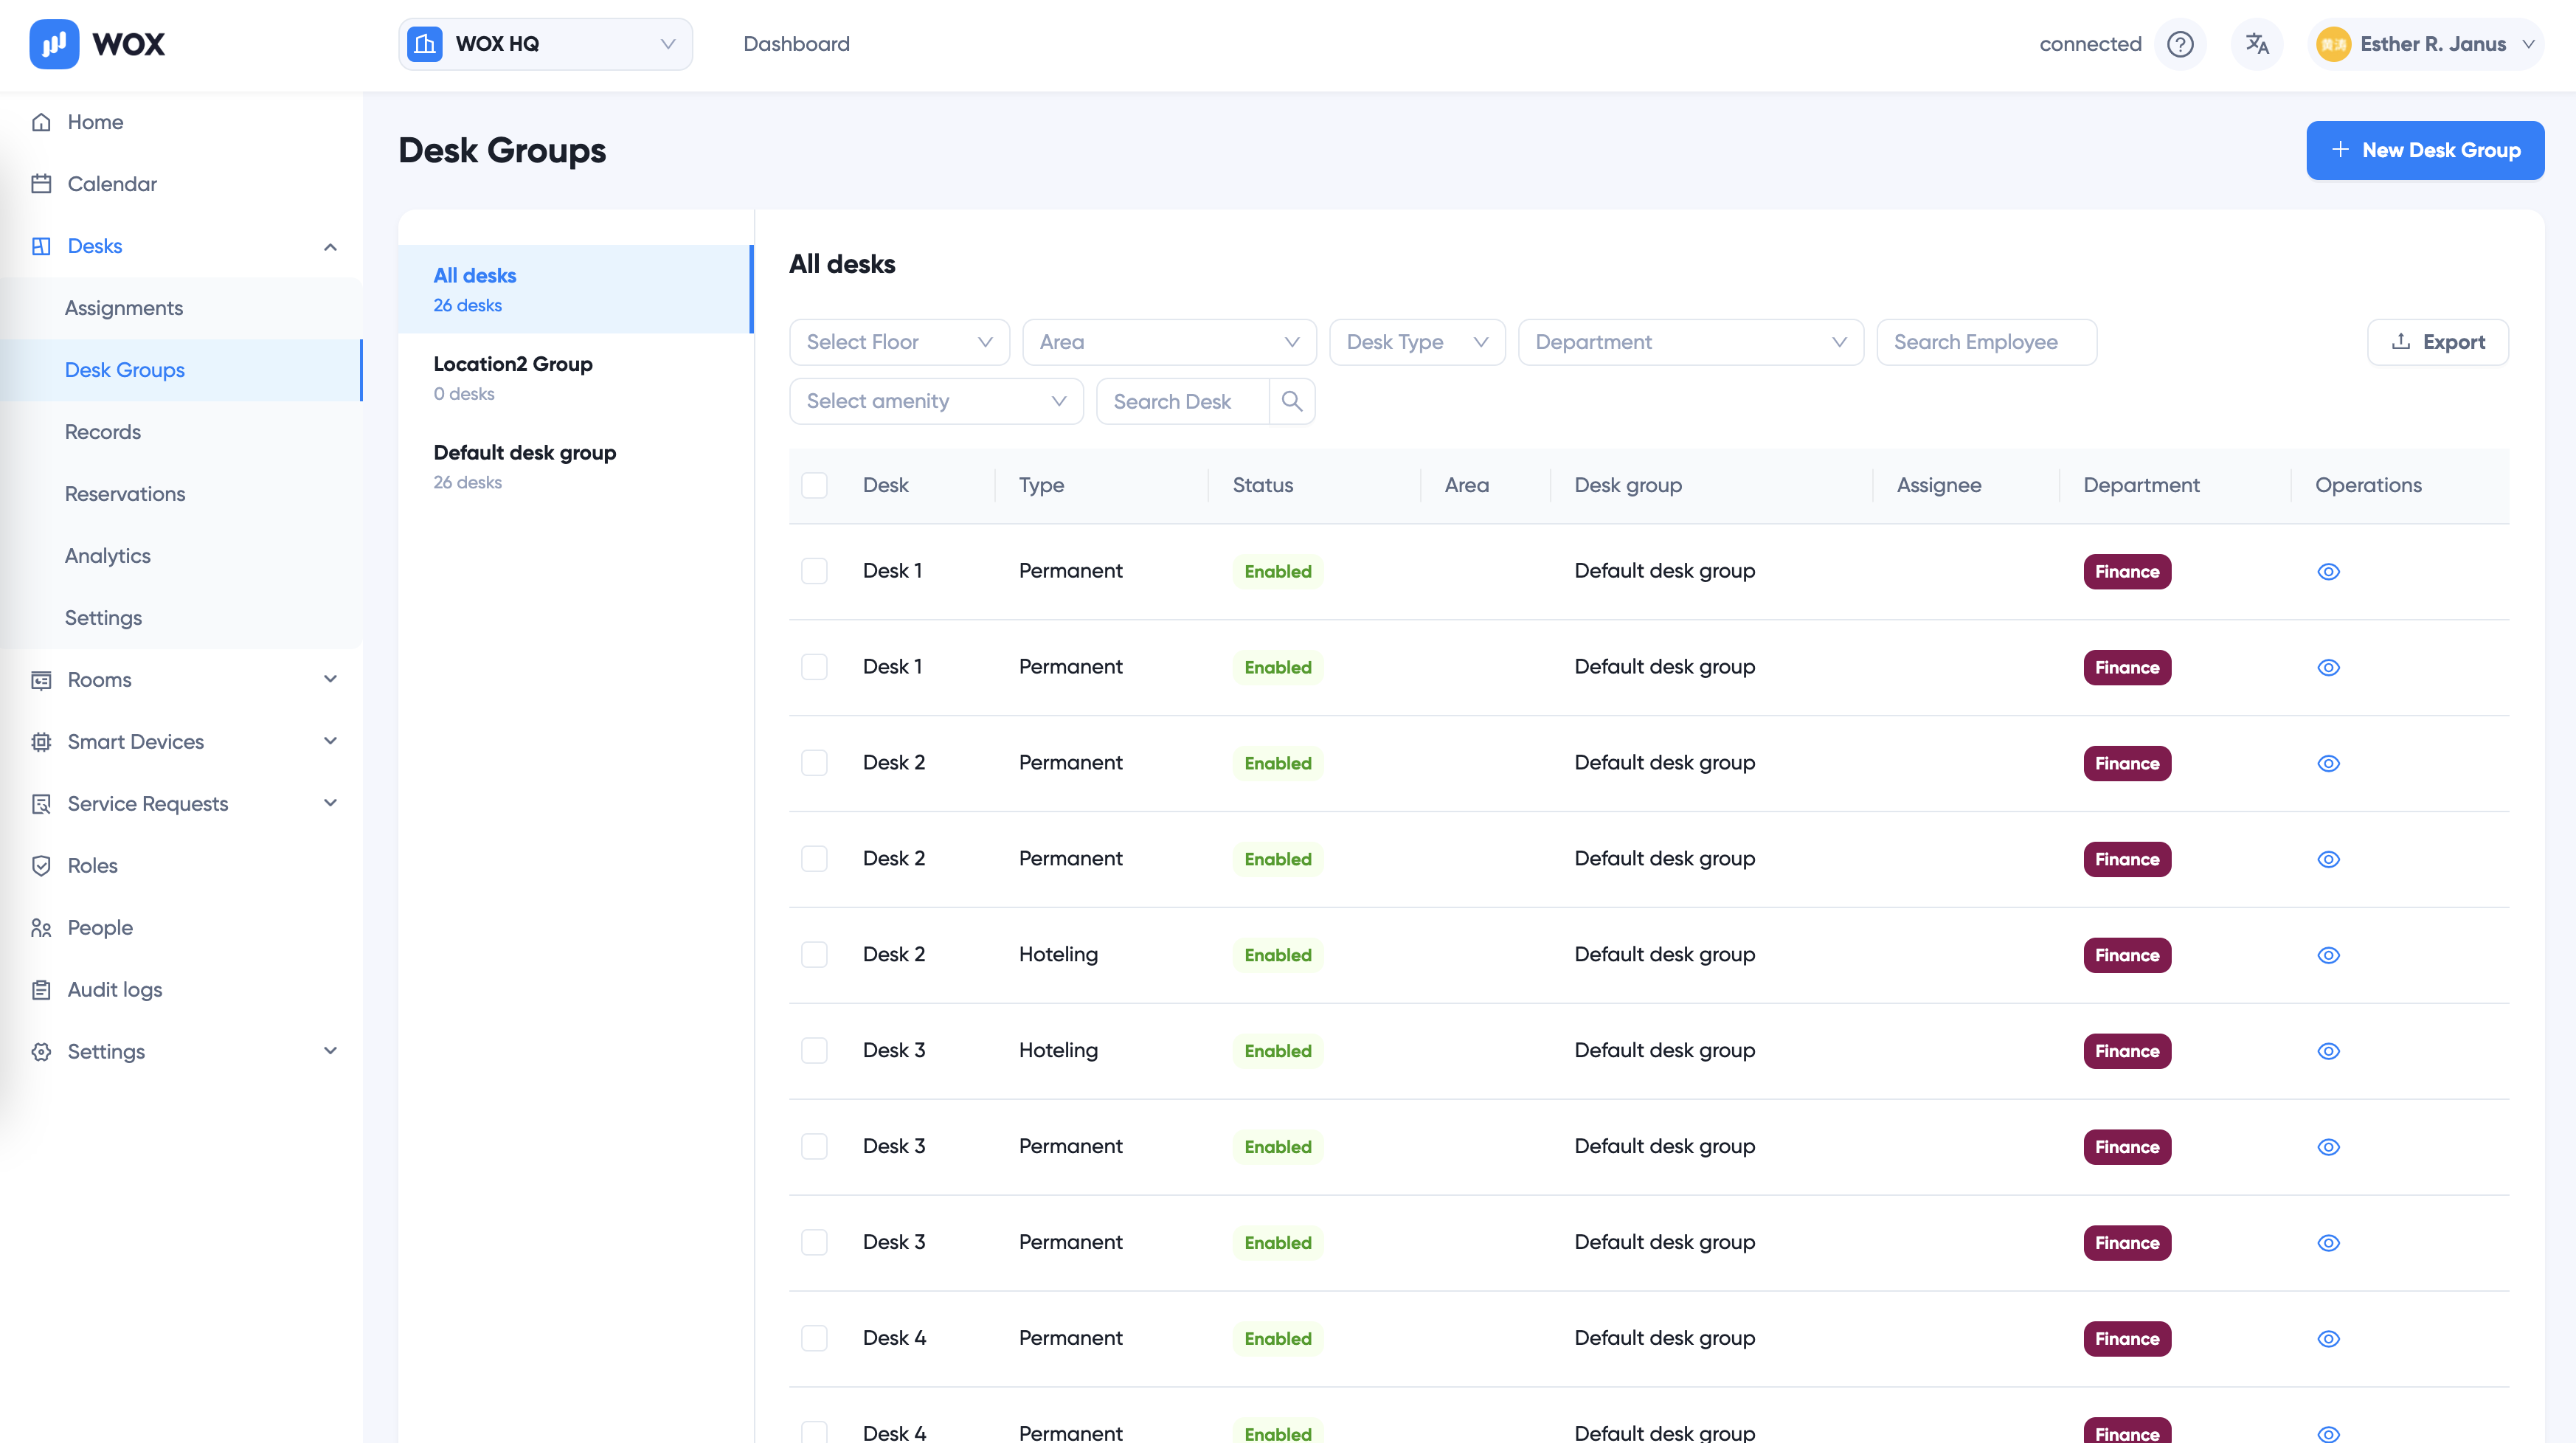Click the Desks sidebar icon

pos(41,246)
